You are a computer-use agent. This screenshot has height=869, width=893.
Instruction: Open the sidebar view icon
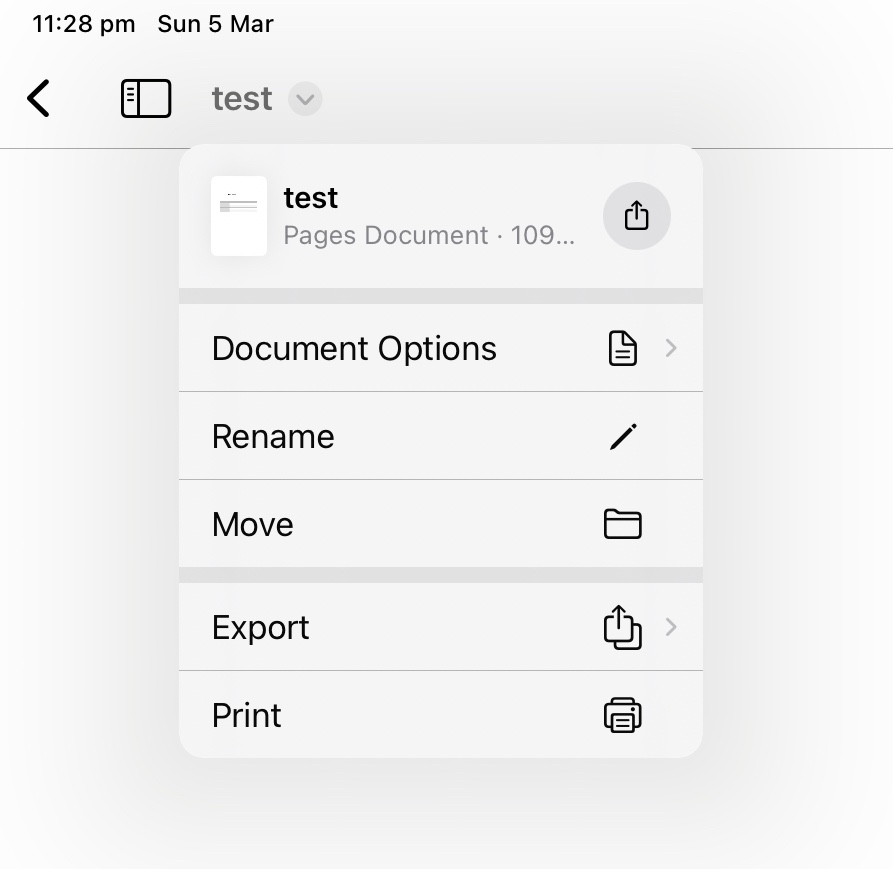point(146,98)
